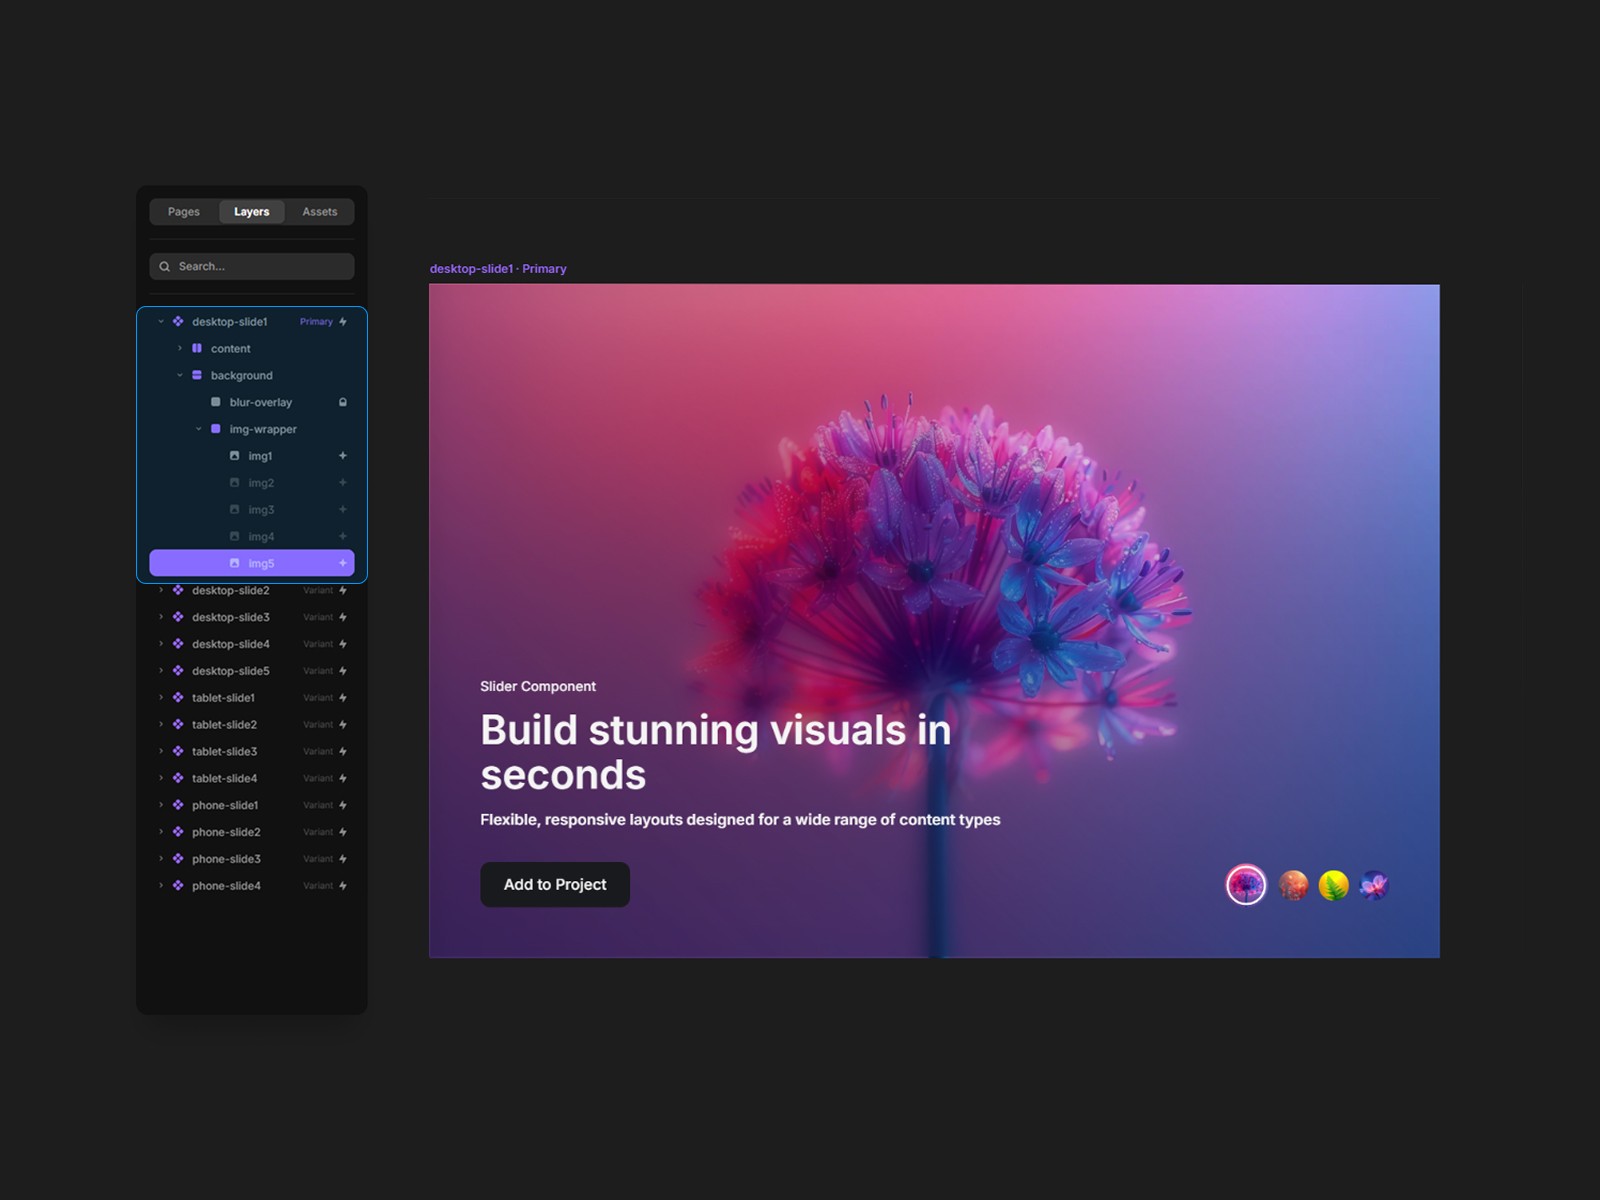Select the first purple flower slide thumbnail
This screenshot has width=1600, height=1200.
(1246, 885)
